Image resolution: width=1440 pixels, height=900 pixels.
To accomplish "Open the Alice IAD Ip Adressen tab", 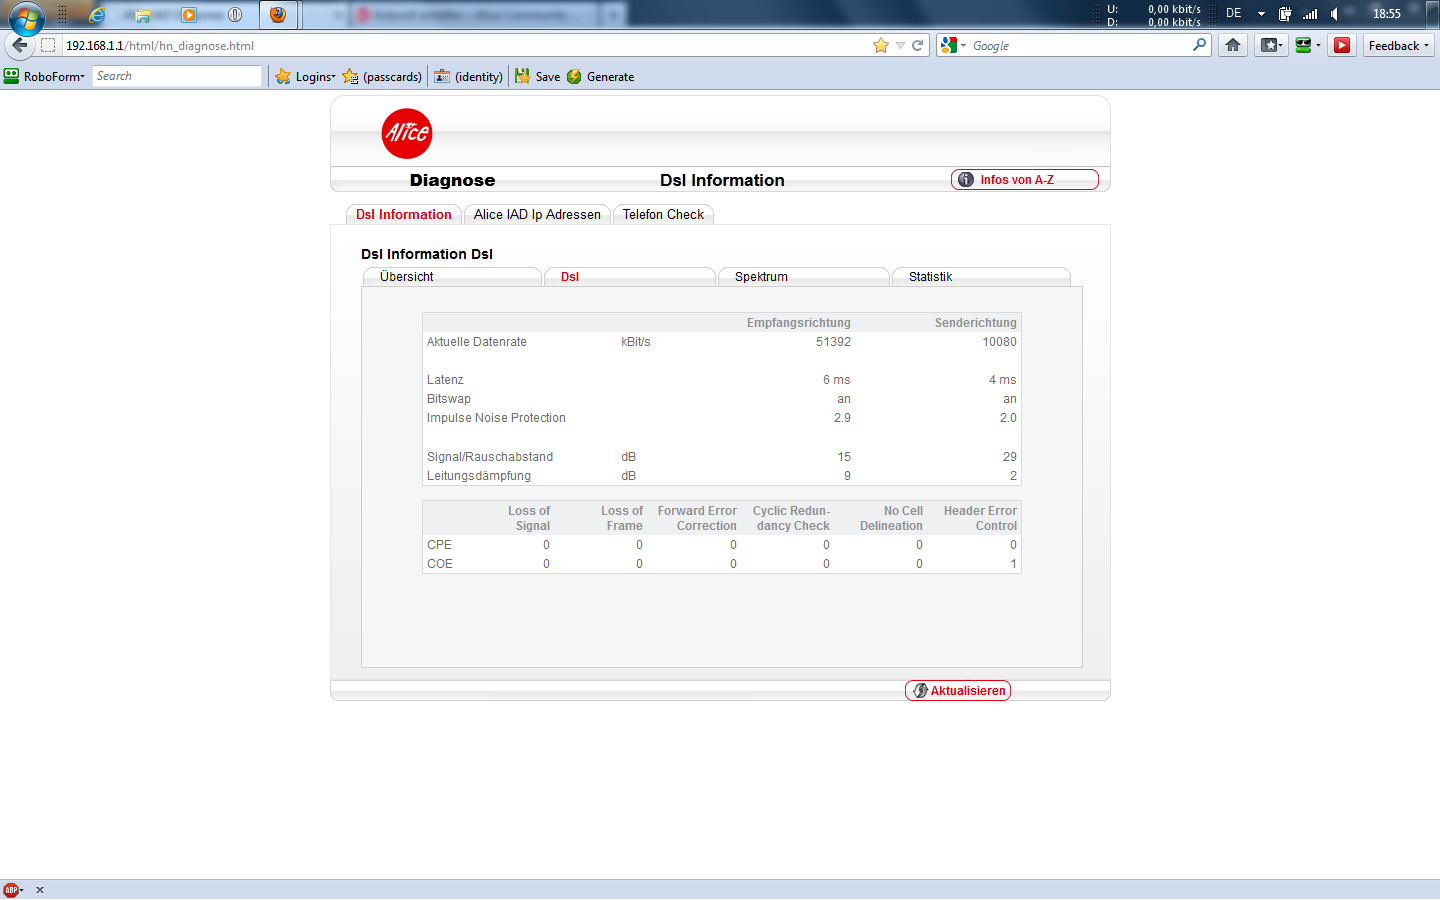I will point(537,215).
